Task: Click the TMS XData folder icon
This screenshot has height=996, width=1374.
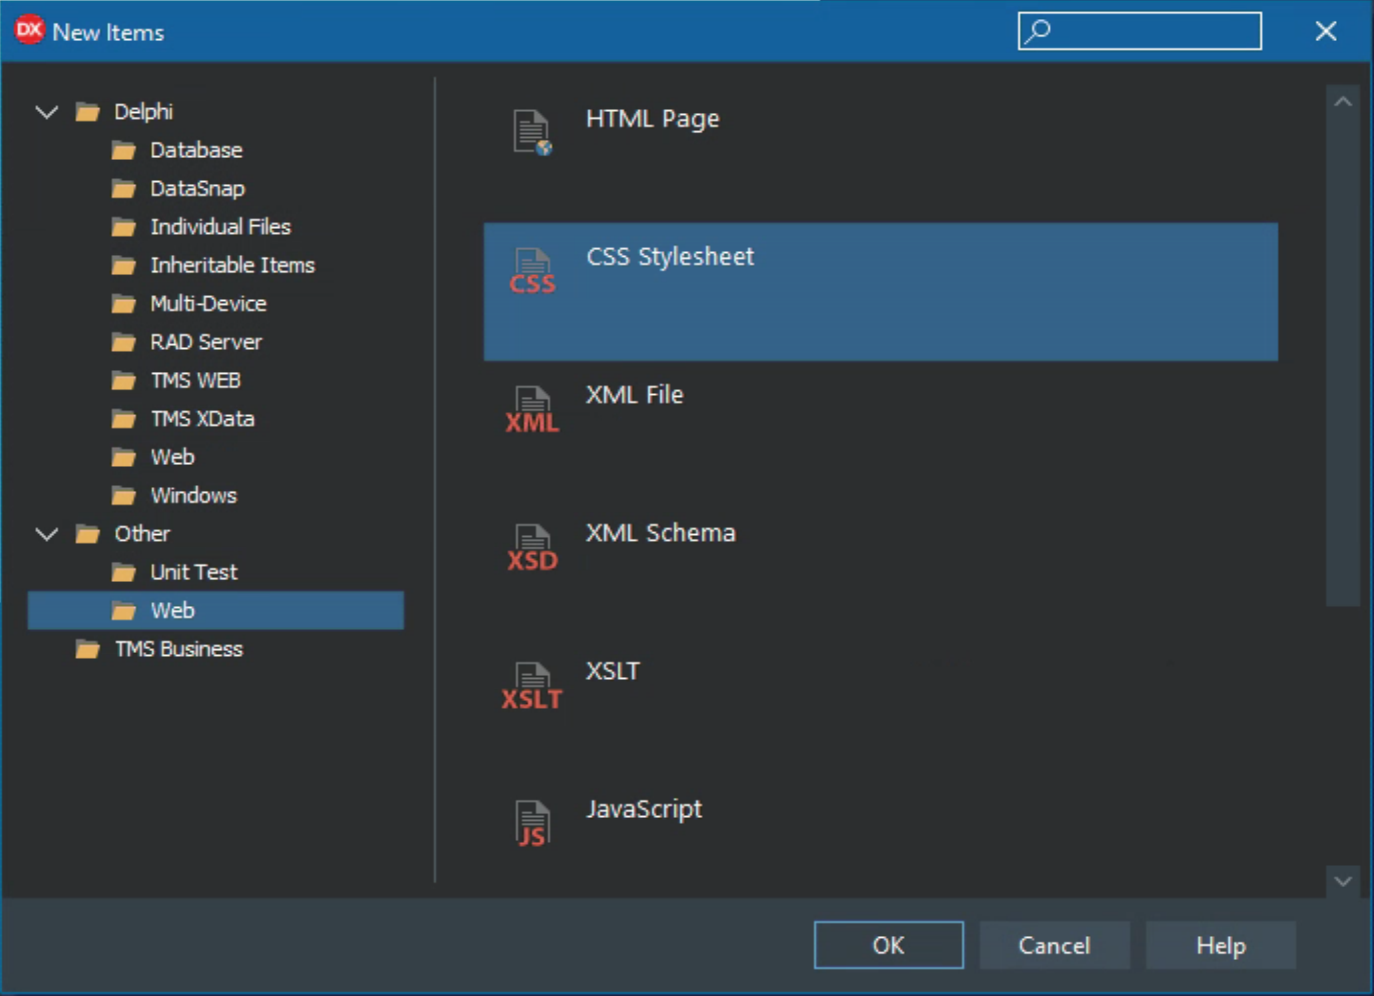Action: point(124,419)
